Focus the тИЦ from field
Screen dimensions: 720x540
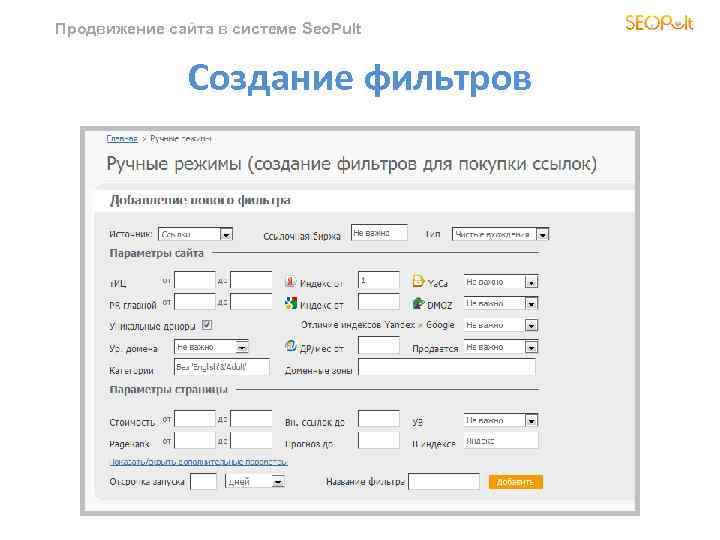click(195, 280)
